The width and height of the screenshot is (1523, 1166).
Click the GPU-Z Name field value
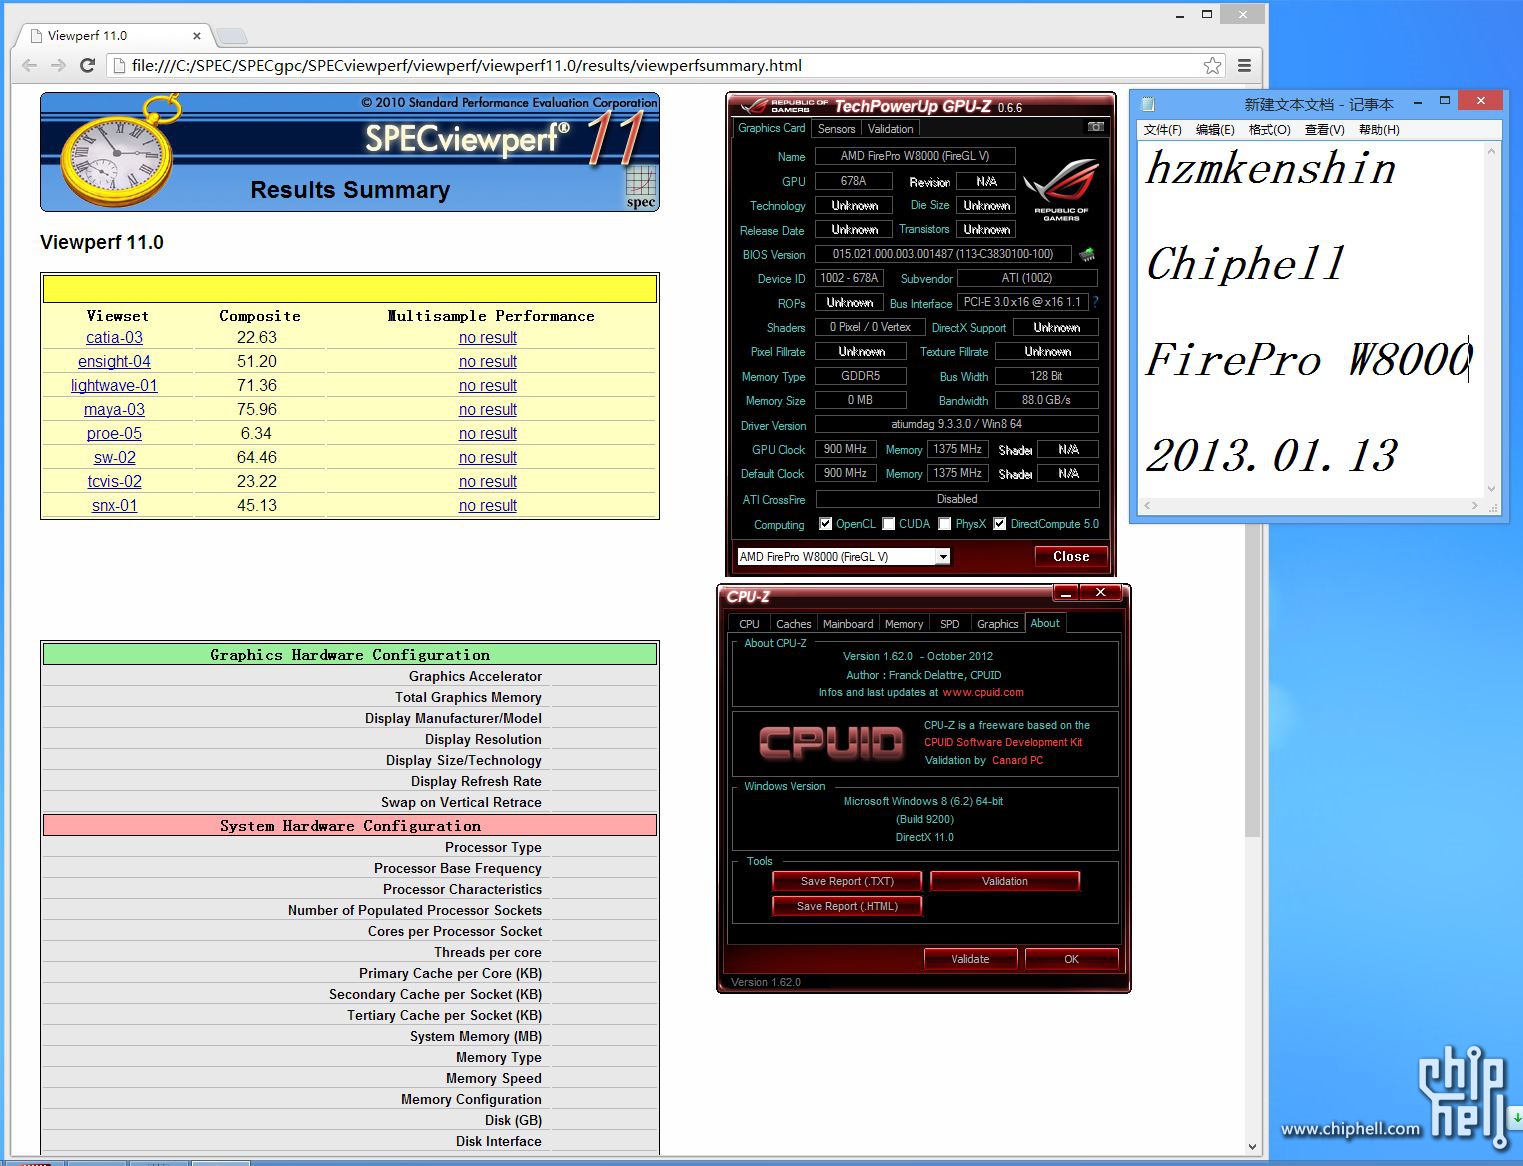(915, 156)
